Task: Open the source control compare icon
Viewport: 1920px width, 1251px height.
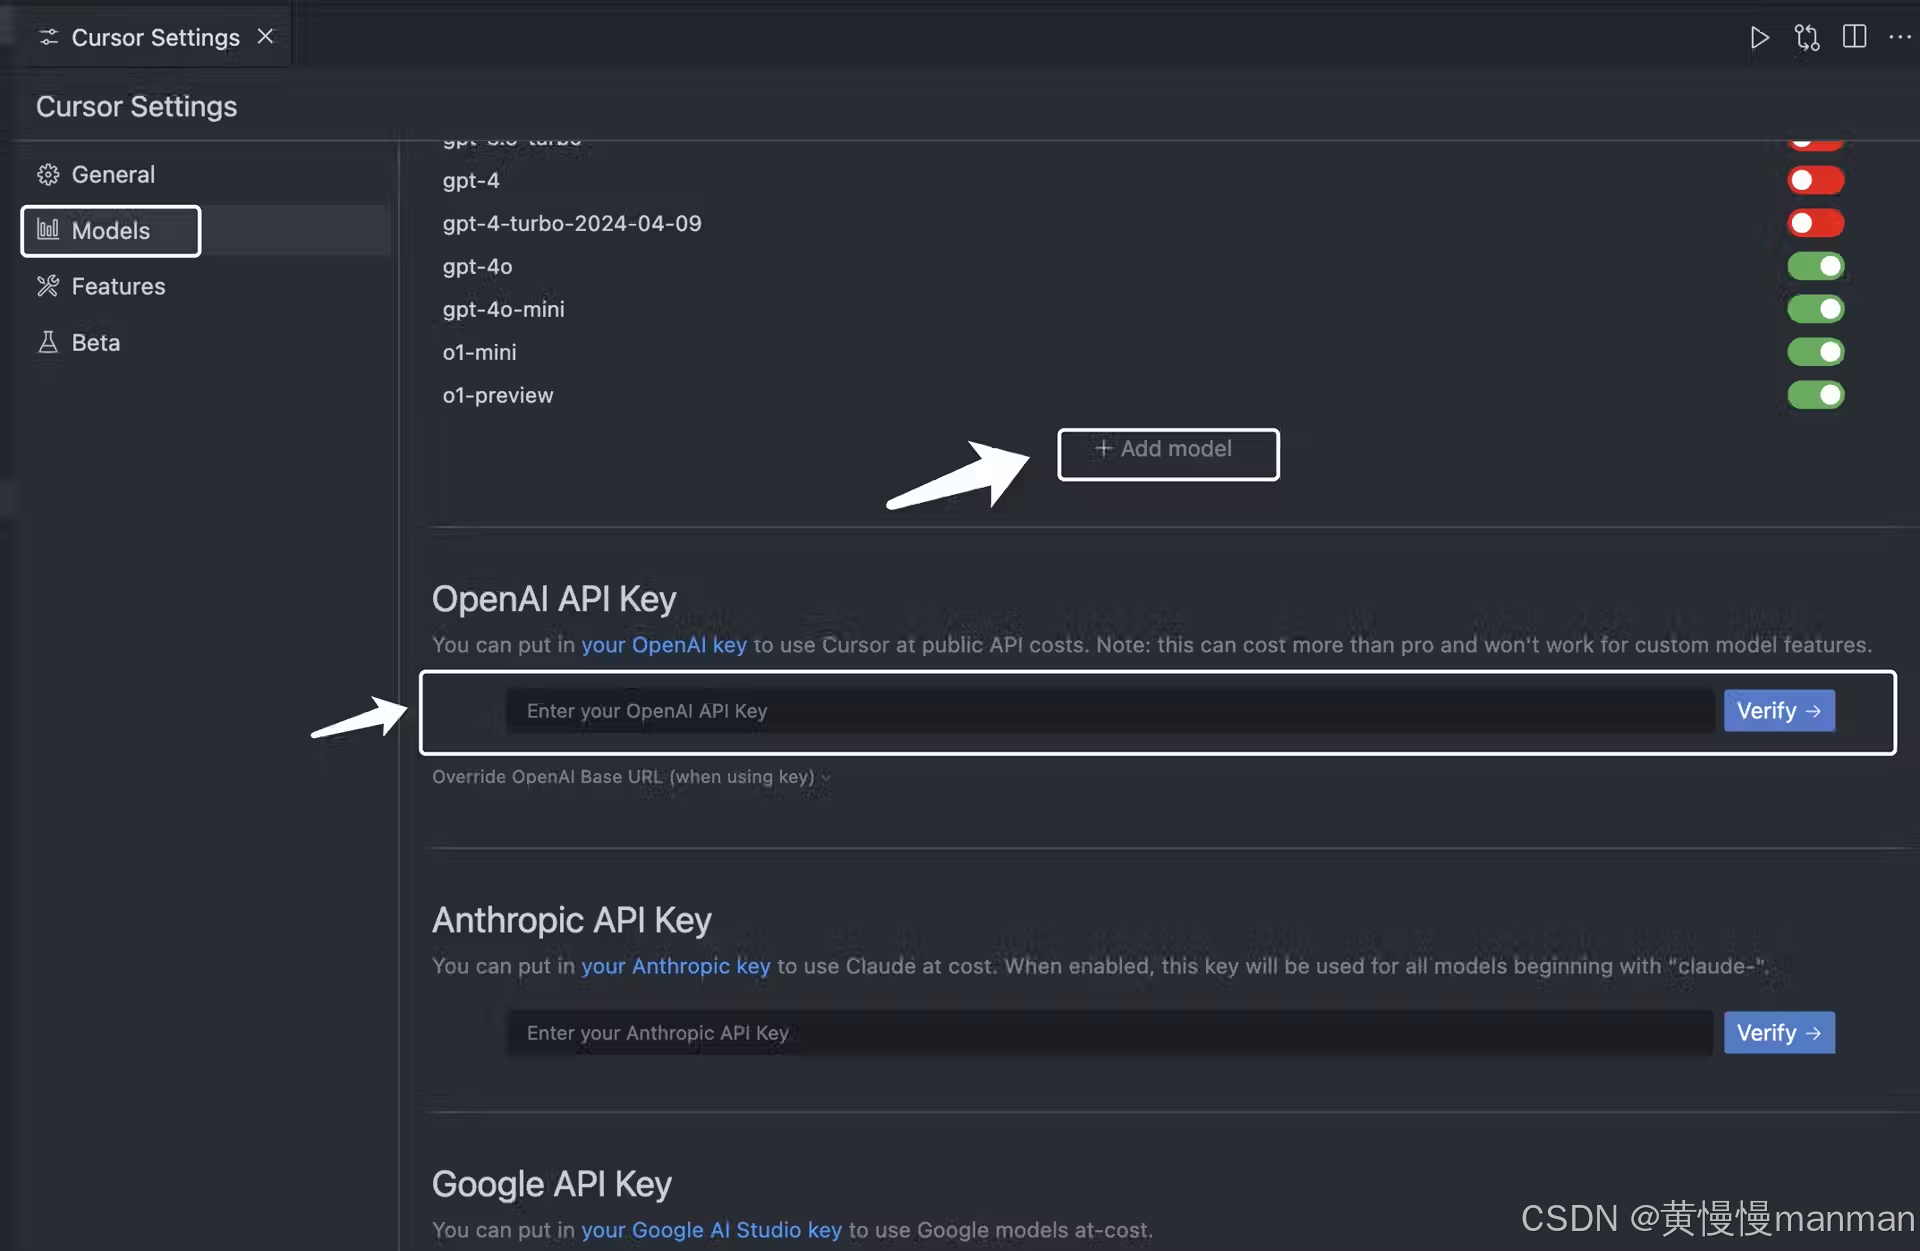Action: (1807, 38)
